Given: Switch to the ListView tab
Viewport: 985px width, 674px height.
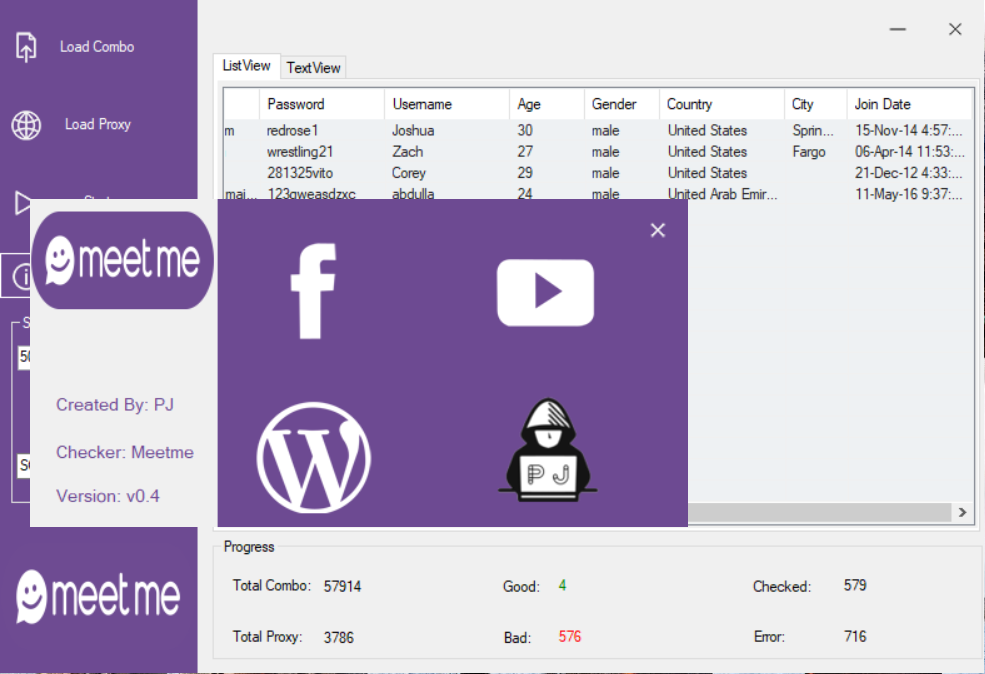Looking at the screenshot, I should click(x=246, y=66).
